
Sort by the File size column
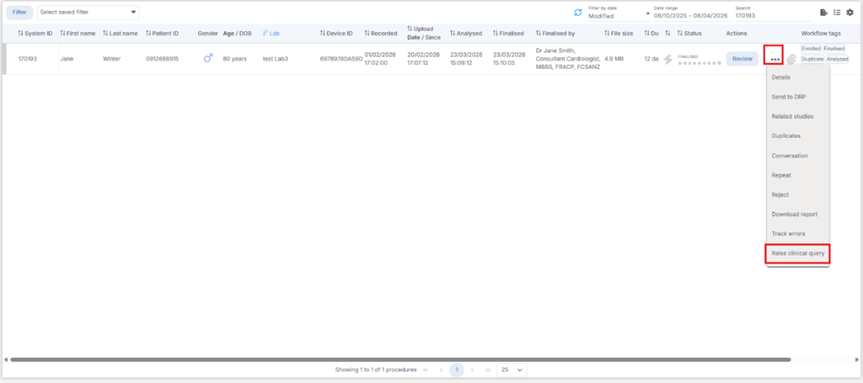click(x=619, y=34)
